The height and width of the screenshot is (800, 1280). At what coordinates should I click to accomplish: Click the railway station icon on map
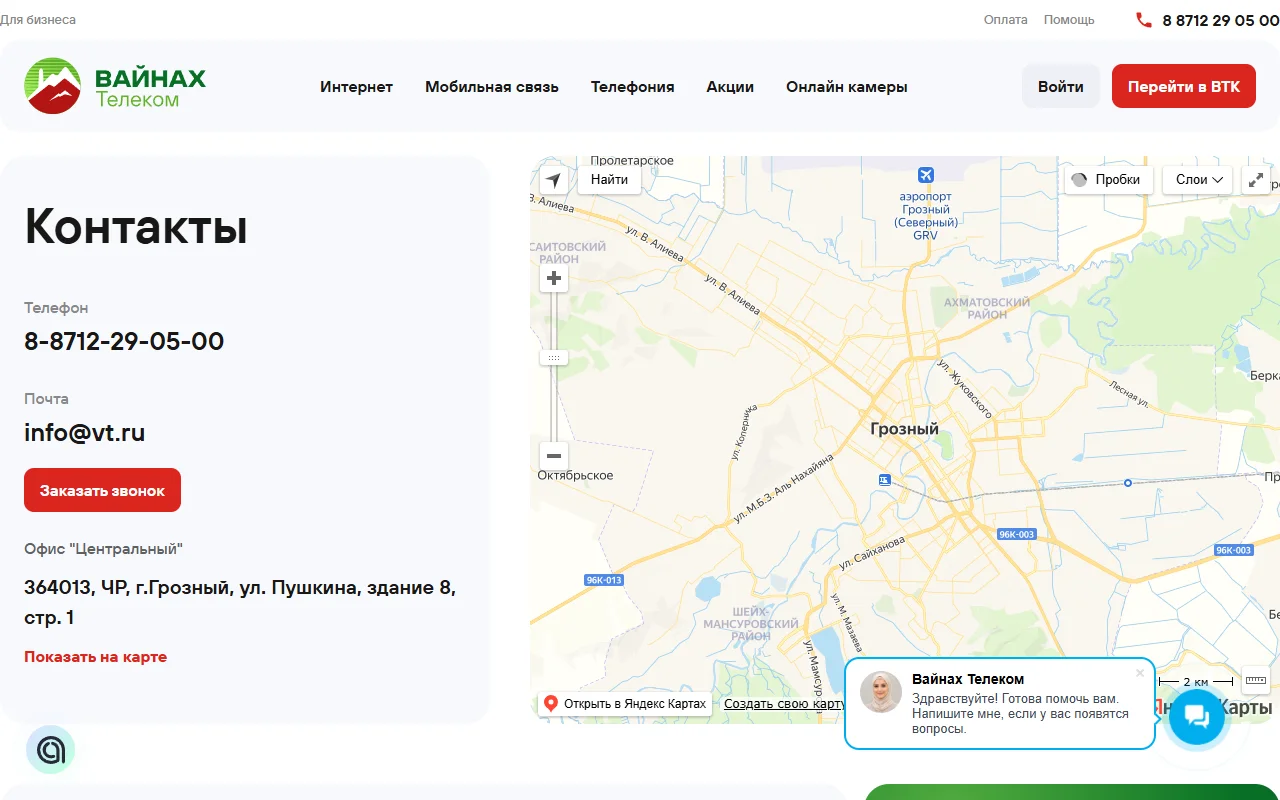pos(885,480)
